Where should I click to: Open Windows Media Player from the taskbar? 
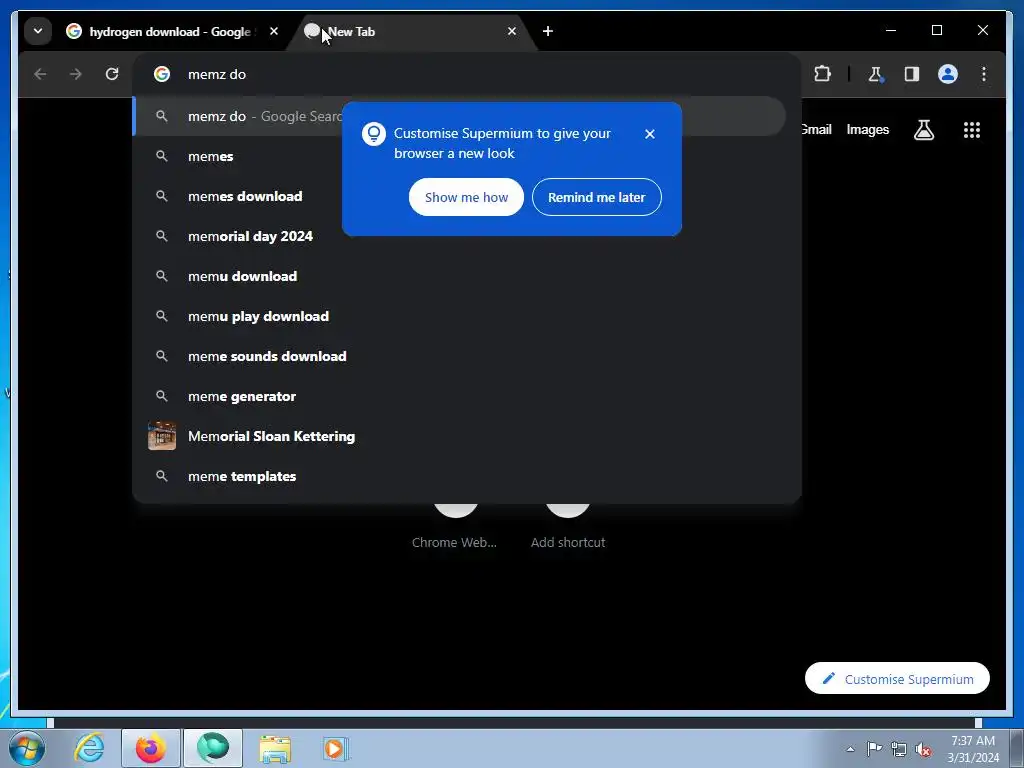tap(335, 748)
